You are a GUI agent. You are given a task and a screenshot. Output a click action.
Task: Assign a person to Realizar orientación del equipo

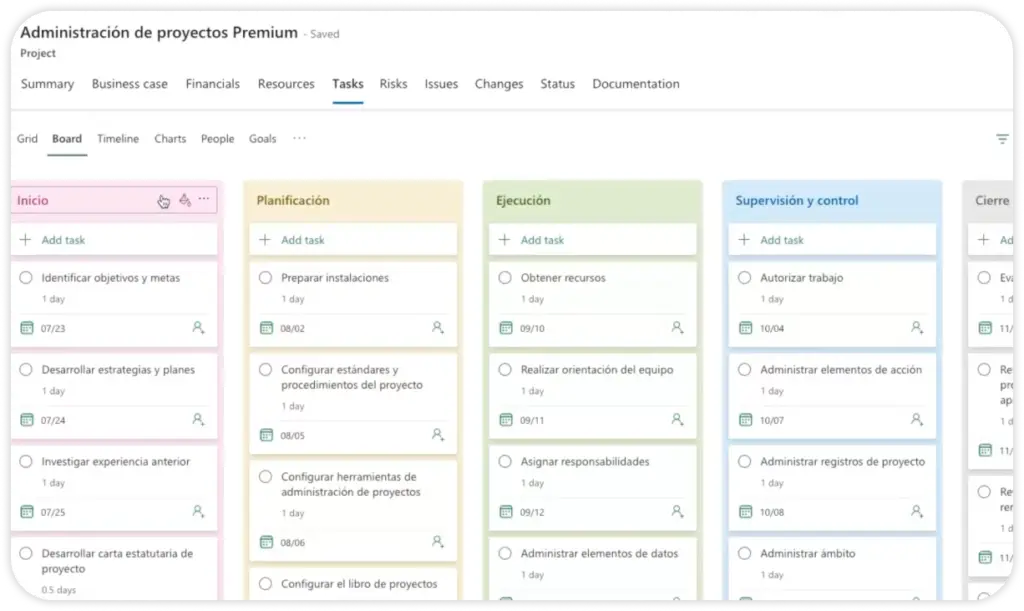click(678, 420)
